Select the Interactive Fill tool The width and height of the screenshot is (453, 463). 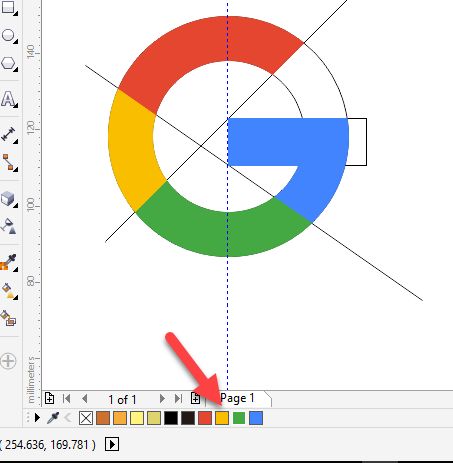[8, 291]
